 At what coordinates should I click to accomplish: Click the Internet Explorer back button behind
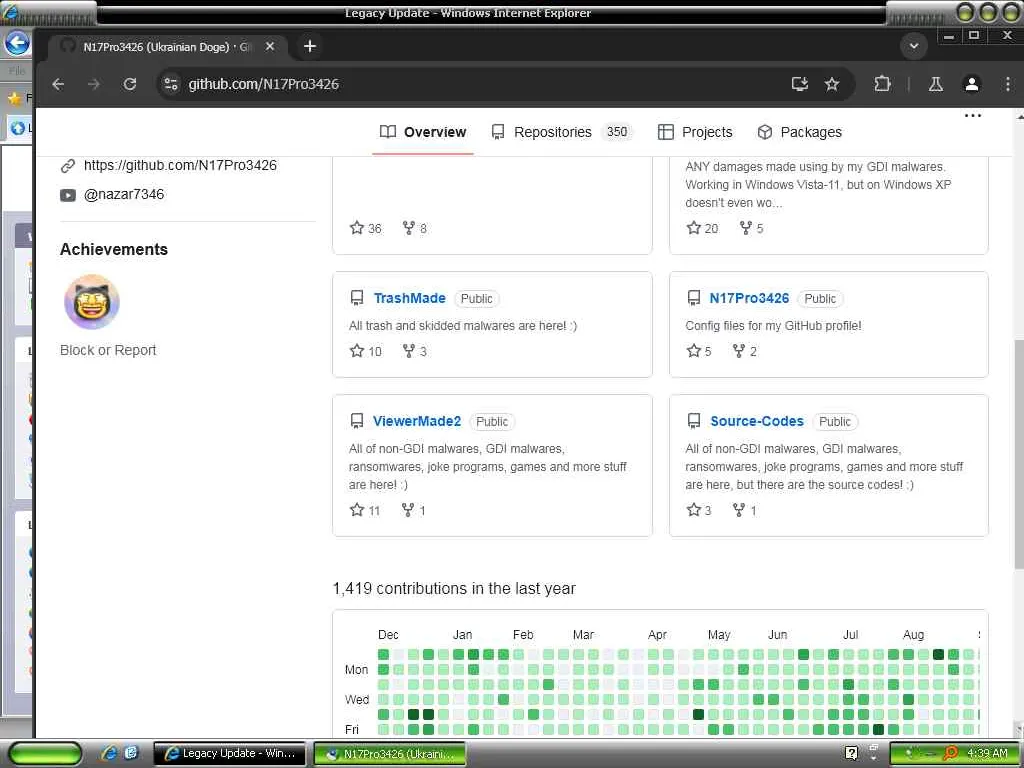tap(17, 44)
